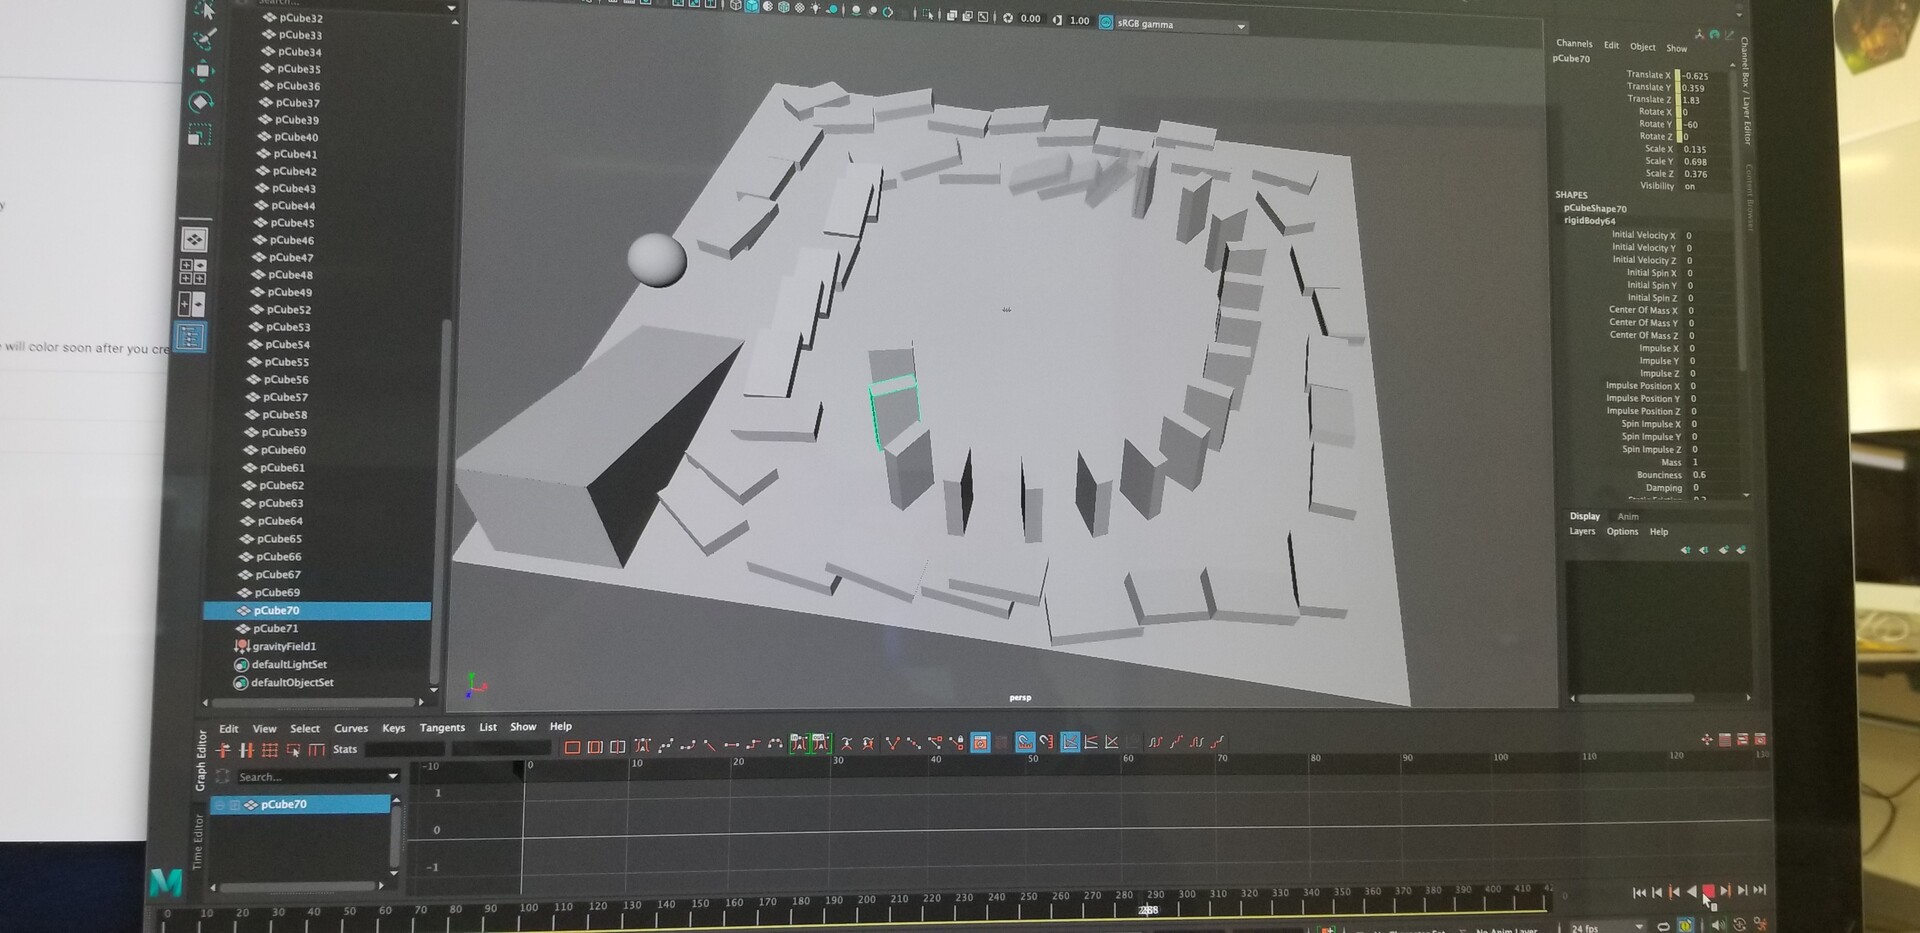Click the break tangents icon in Graph Editor

(891, 744)
